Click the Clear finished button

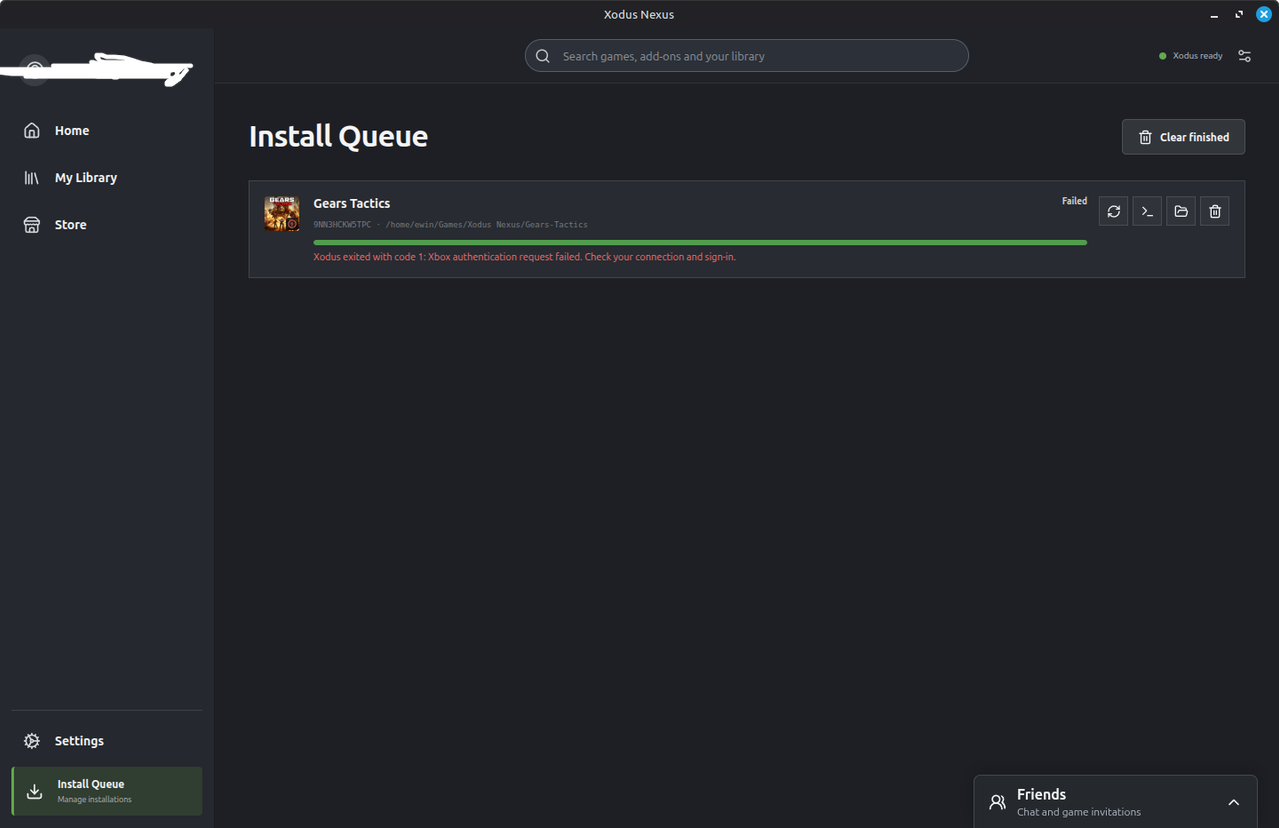click(x=1183, y=137)
